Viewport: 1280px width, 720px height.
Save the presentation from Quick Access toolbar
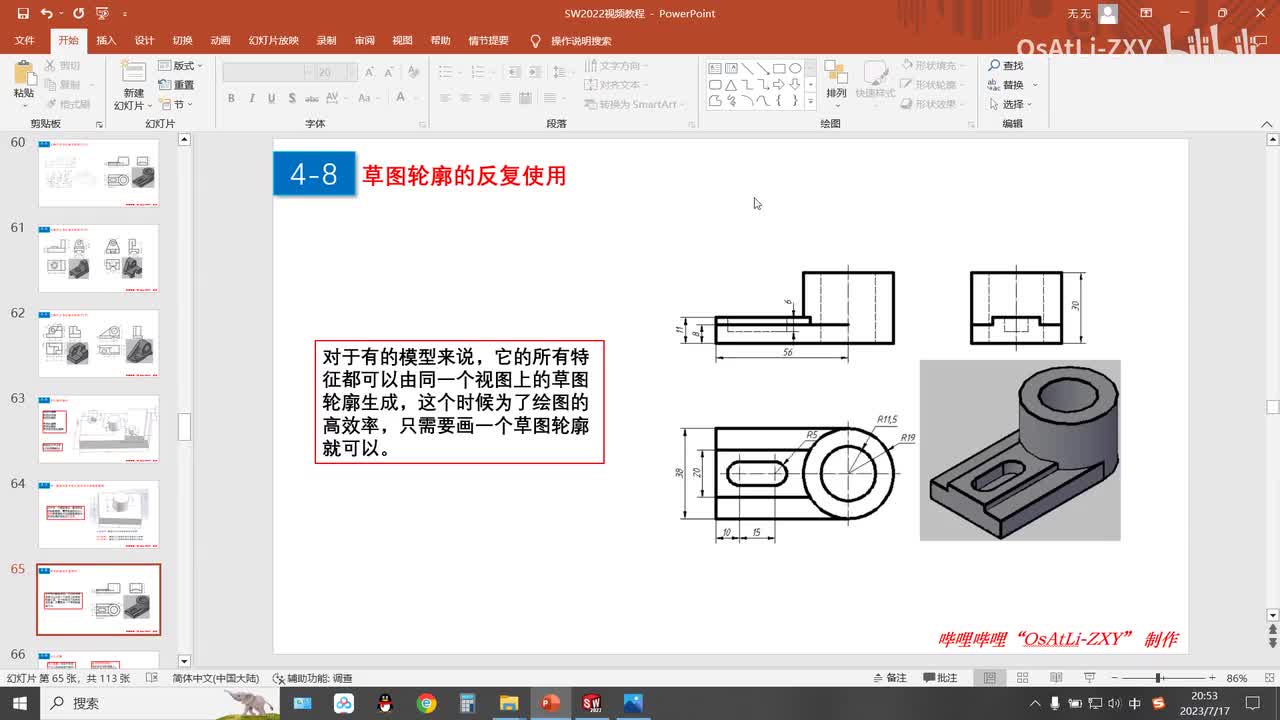pyautogui.click(x=22, y=14)
